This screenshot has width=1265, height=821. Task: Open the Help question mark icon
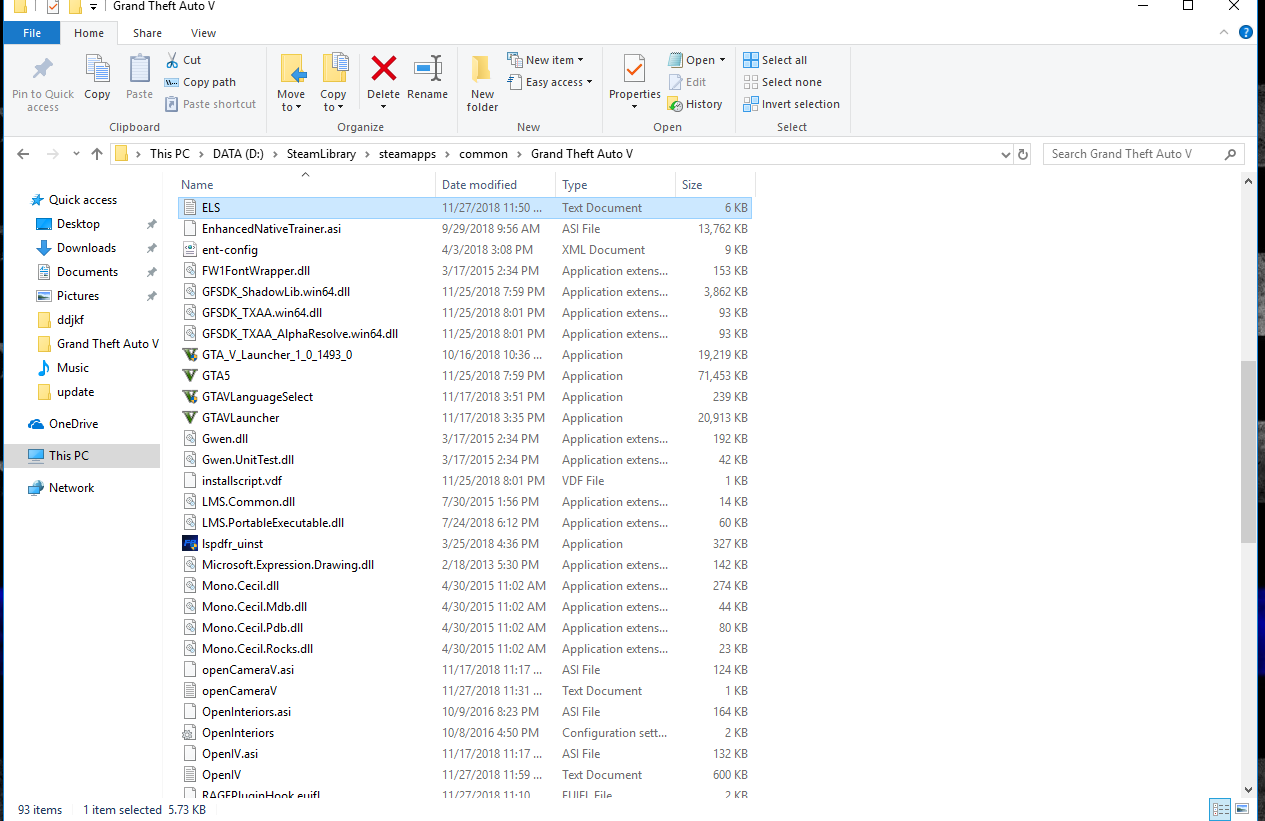pyautogui.click(x=1246, y=32)
